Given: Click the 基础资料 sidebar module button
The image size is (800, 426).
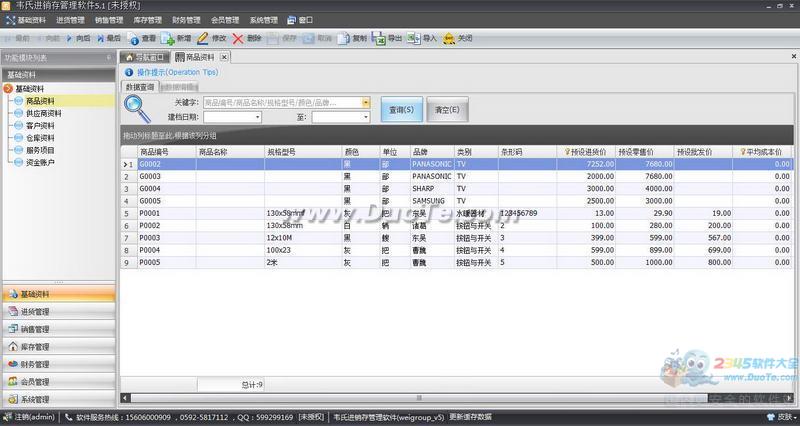Looking at the screenshot, I should 59,294.
